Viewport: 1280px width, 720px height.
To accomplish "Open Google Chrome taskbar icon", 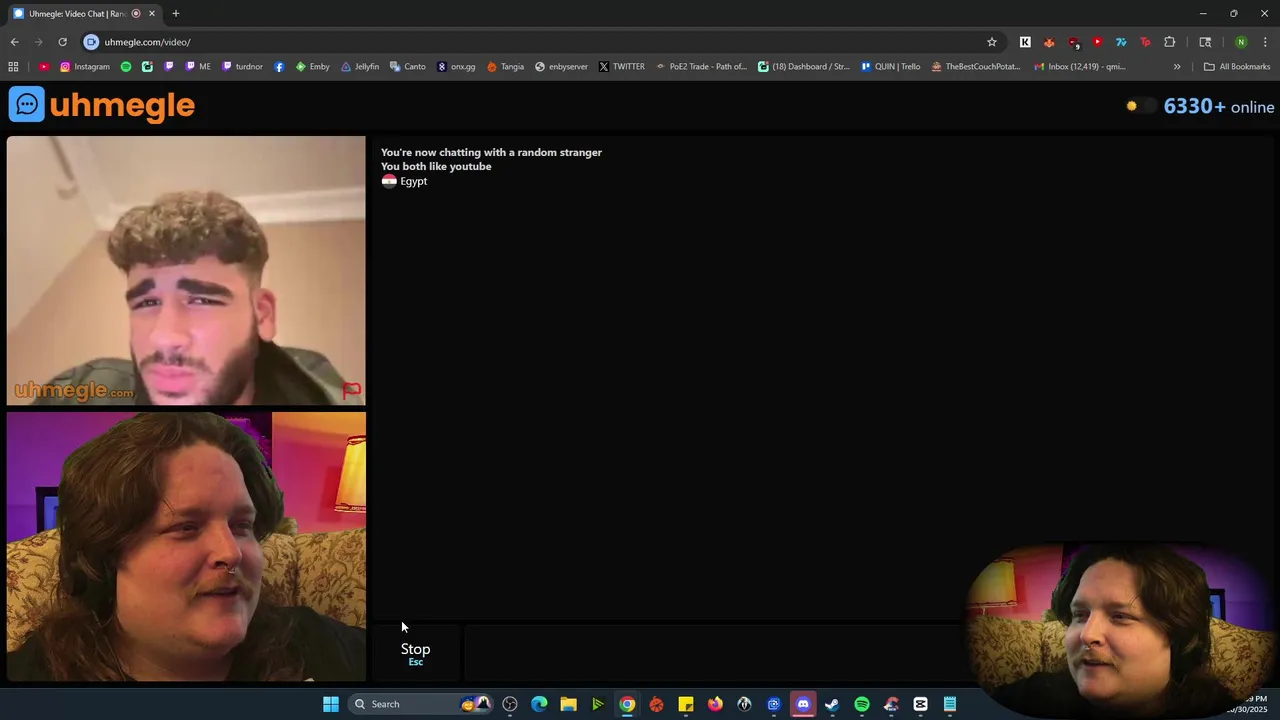I will tap(627, 704).
